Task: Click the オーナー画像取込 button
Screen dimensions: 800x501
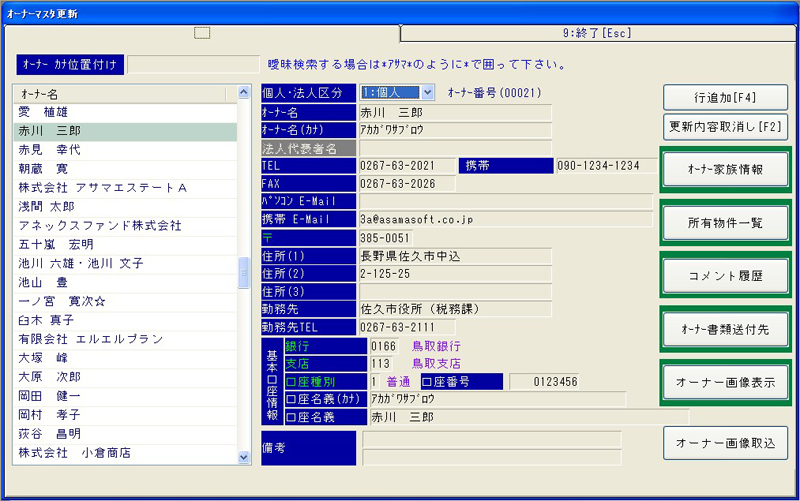Action: click(x=725, y=441)
